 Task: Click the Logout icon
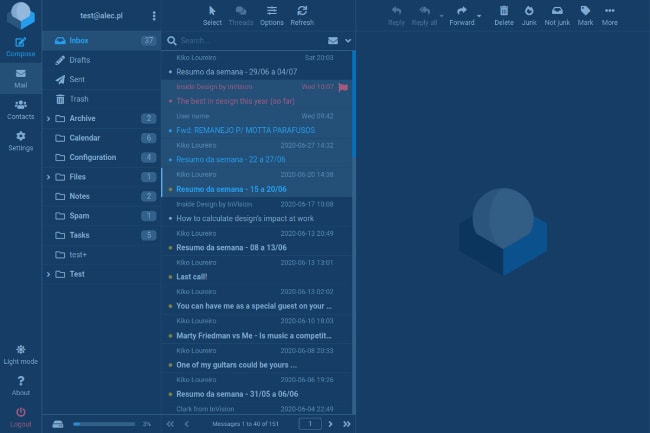pos(20,416)
